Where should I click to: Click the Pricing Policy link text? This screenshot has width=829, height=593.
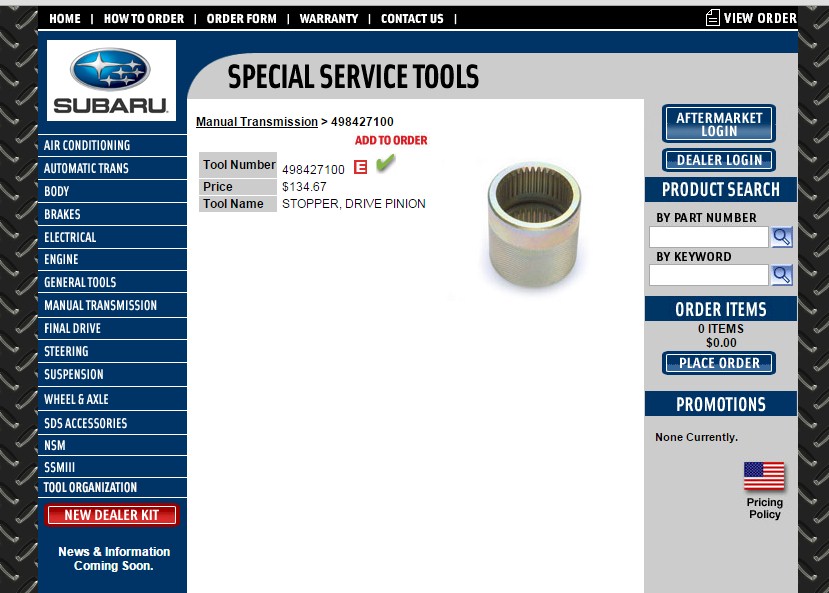(x=764, y=508)
